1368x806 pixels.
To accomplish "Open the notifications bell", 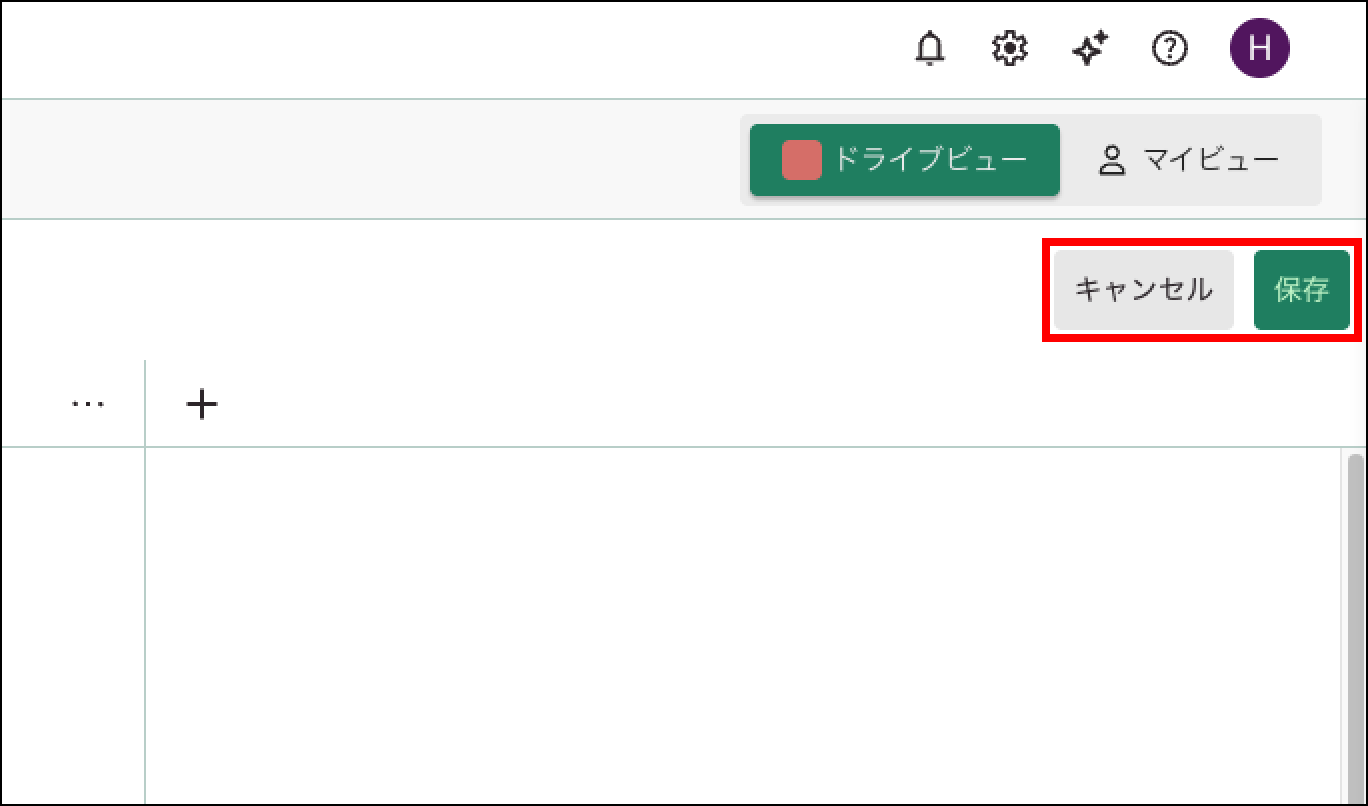I will tap(930, 48).
